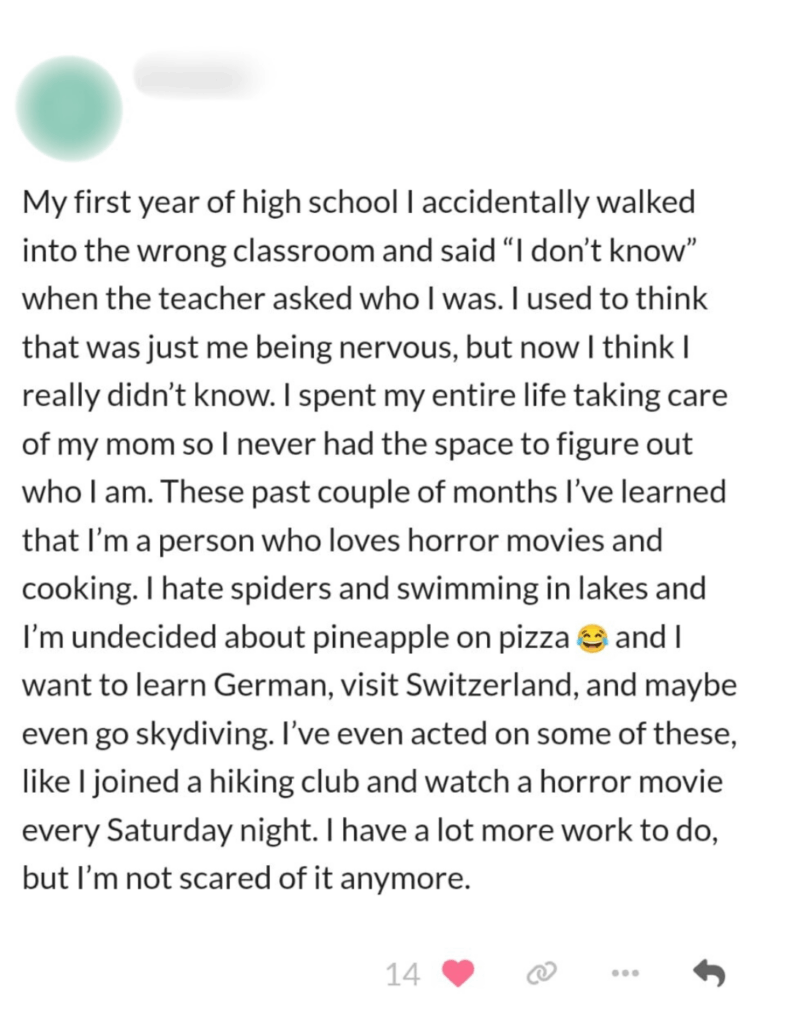790x1024 pixels.
Task: Reply using the curved arrow icon
Action: click(708, 972)
